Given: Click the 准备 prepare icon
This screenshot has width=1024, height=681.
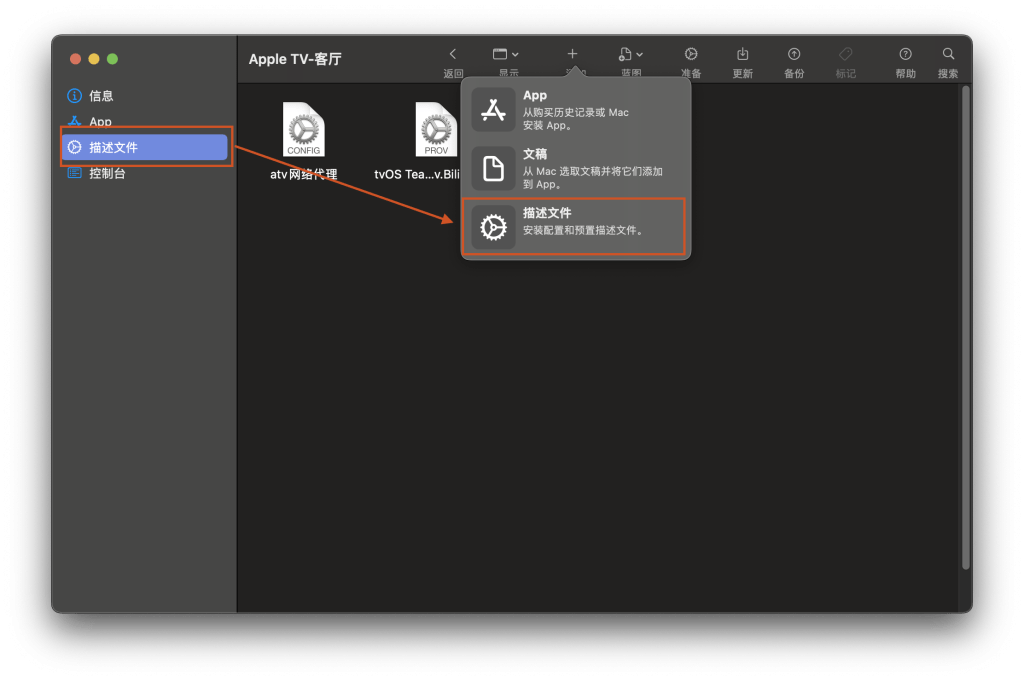Looking at the screenshot, I should tap(691, 54).
